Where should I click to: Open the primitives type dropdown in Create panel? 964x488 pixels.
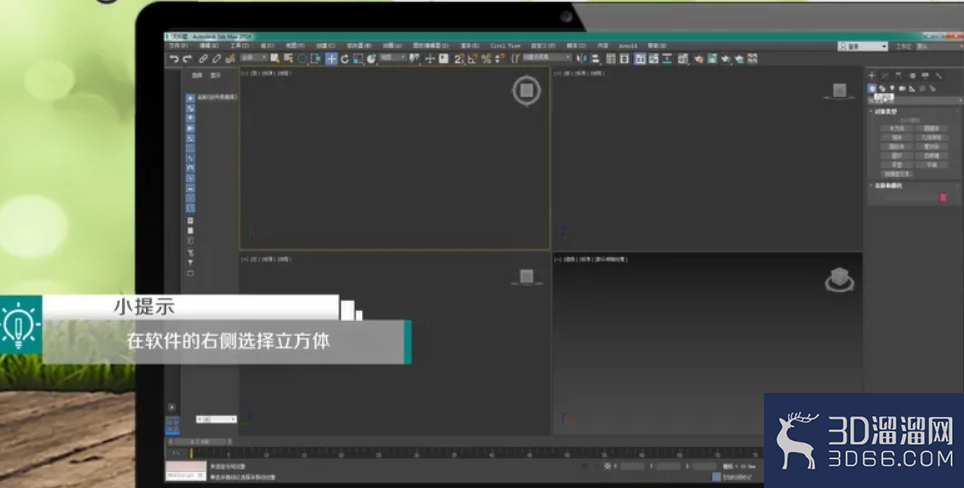click(915, 101)
